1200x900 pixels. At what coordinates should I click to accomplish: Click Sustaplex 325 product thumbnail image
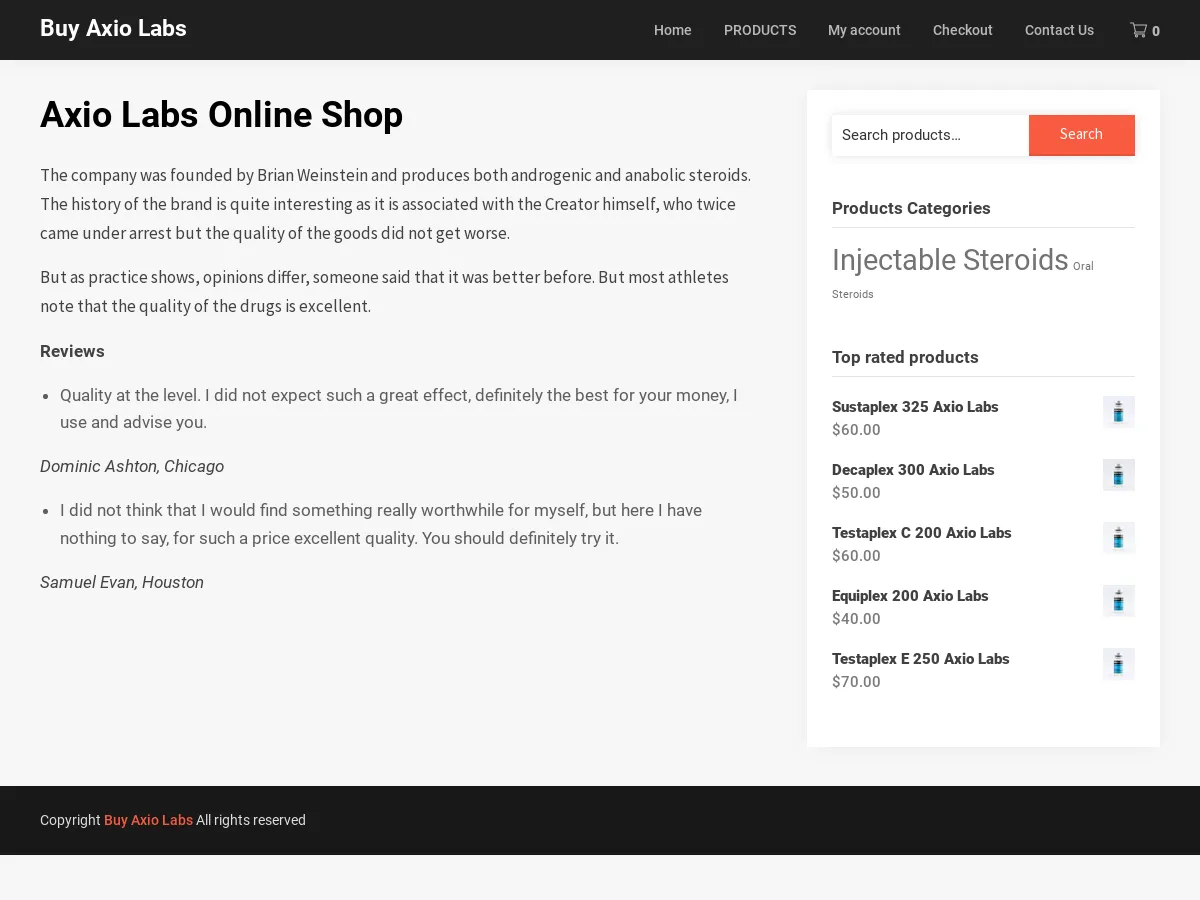(x=1118, y=412)
